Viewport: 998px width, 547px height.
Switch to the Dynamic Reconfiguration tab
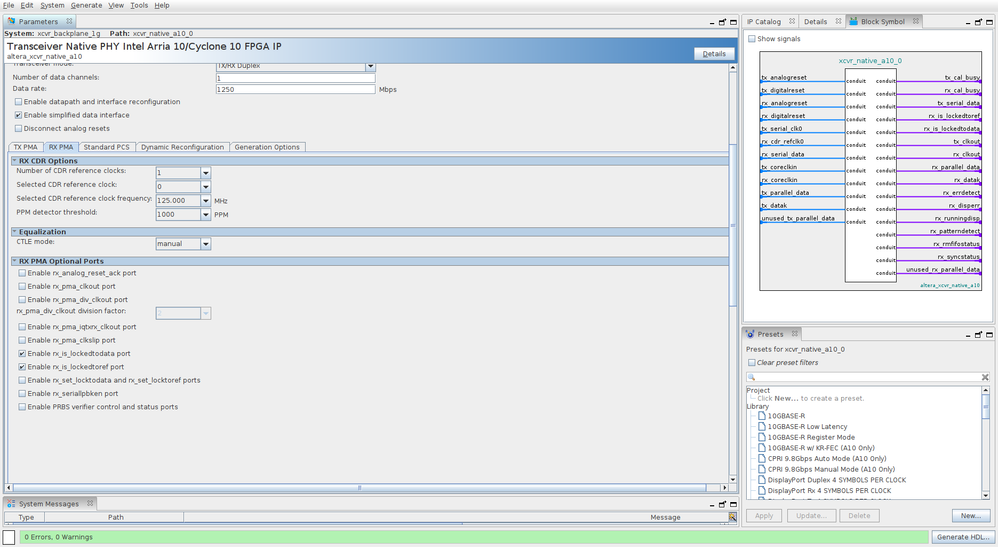click(183, 147)
